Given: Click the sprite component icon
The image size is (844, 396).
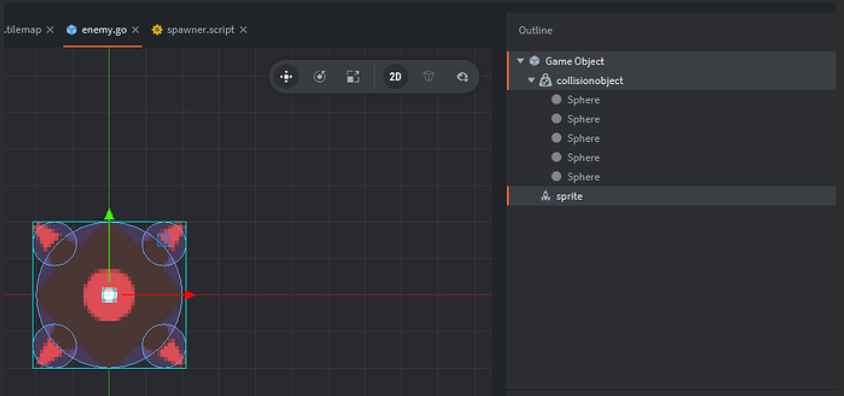Looking at the screenshot, I should click(x=545, y=196).
